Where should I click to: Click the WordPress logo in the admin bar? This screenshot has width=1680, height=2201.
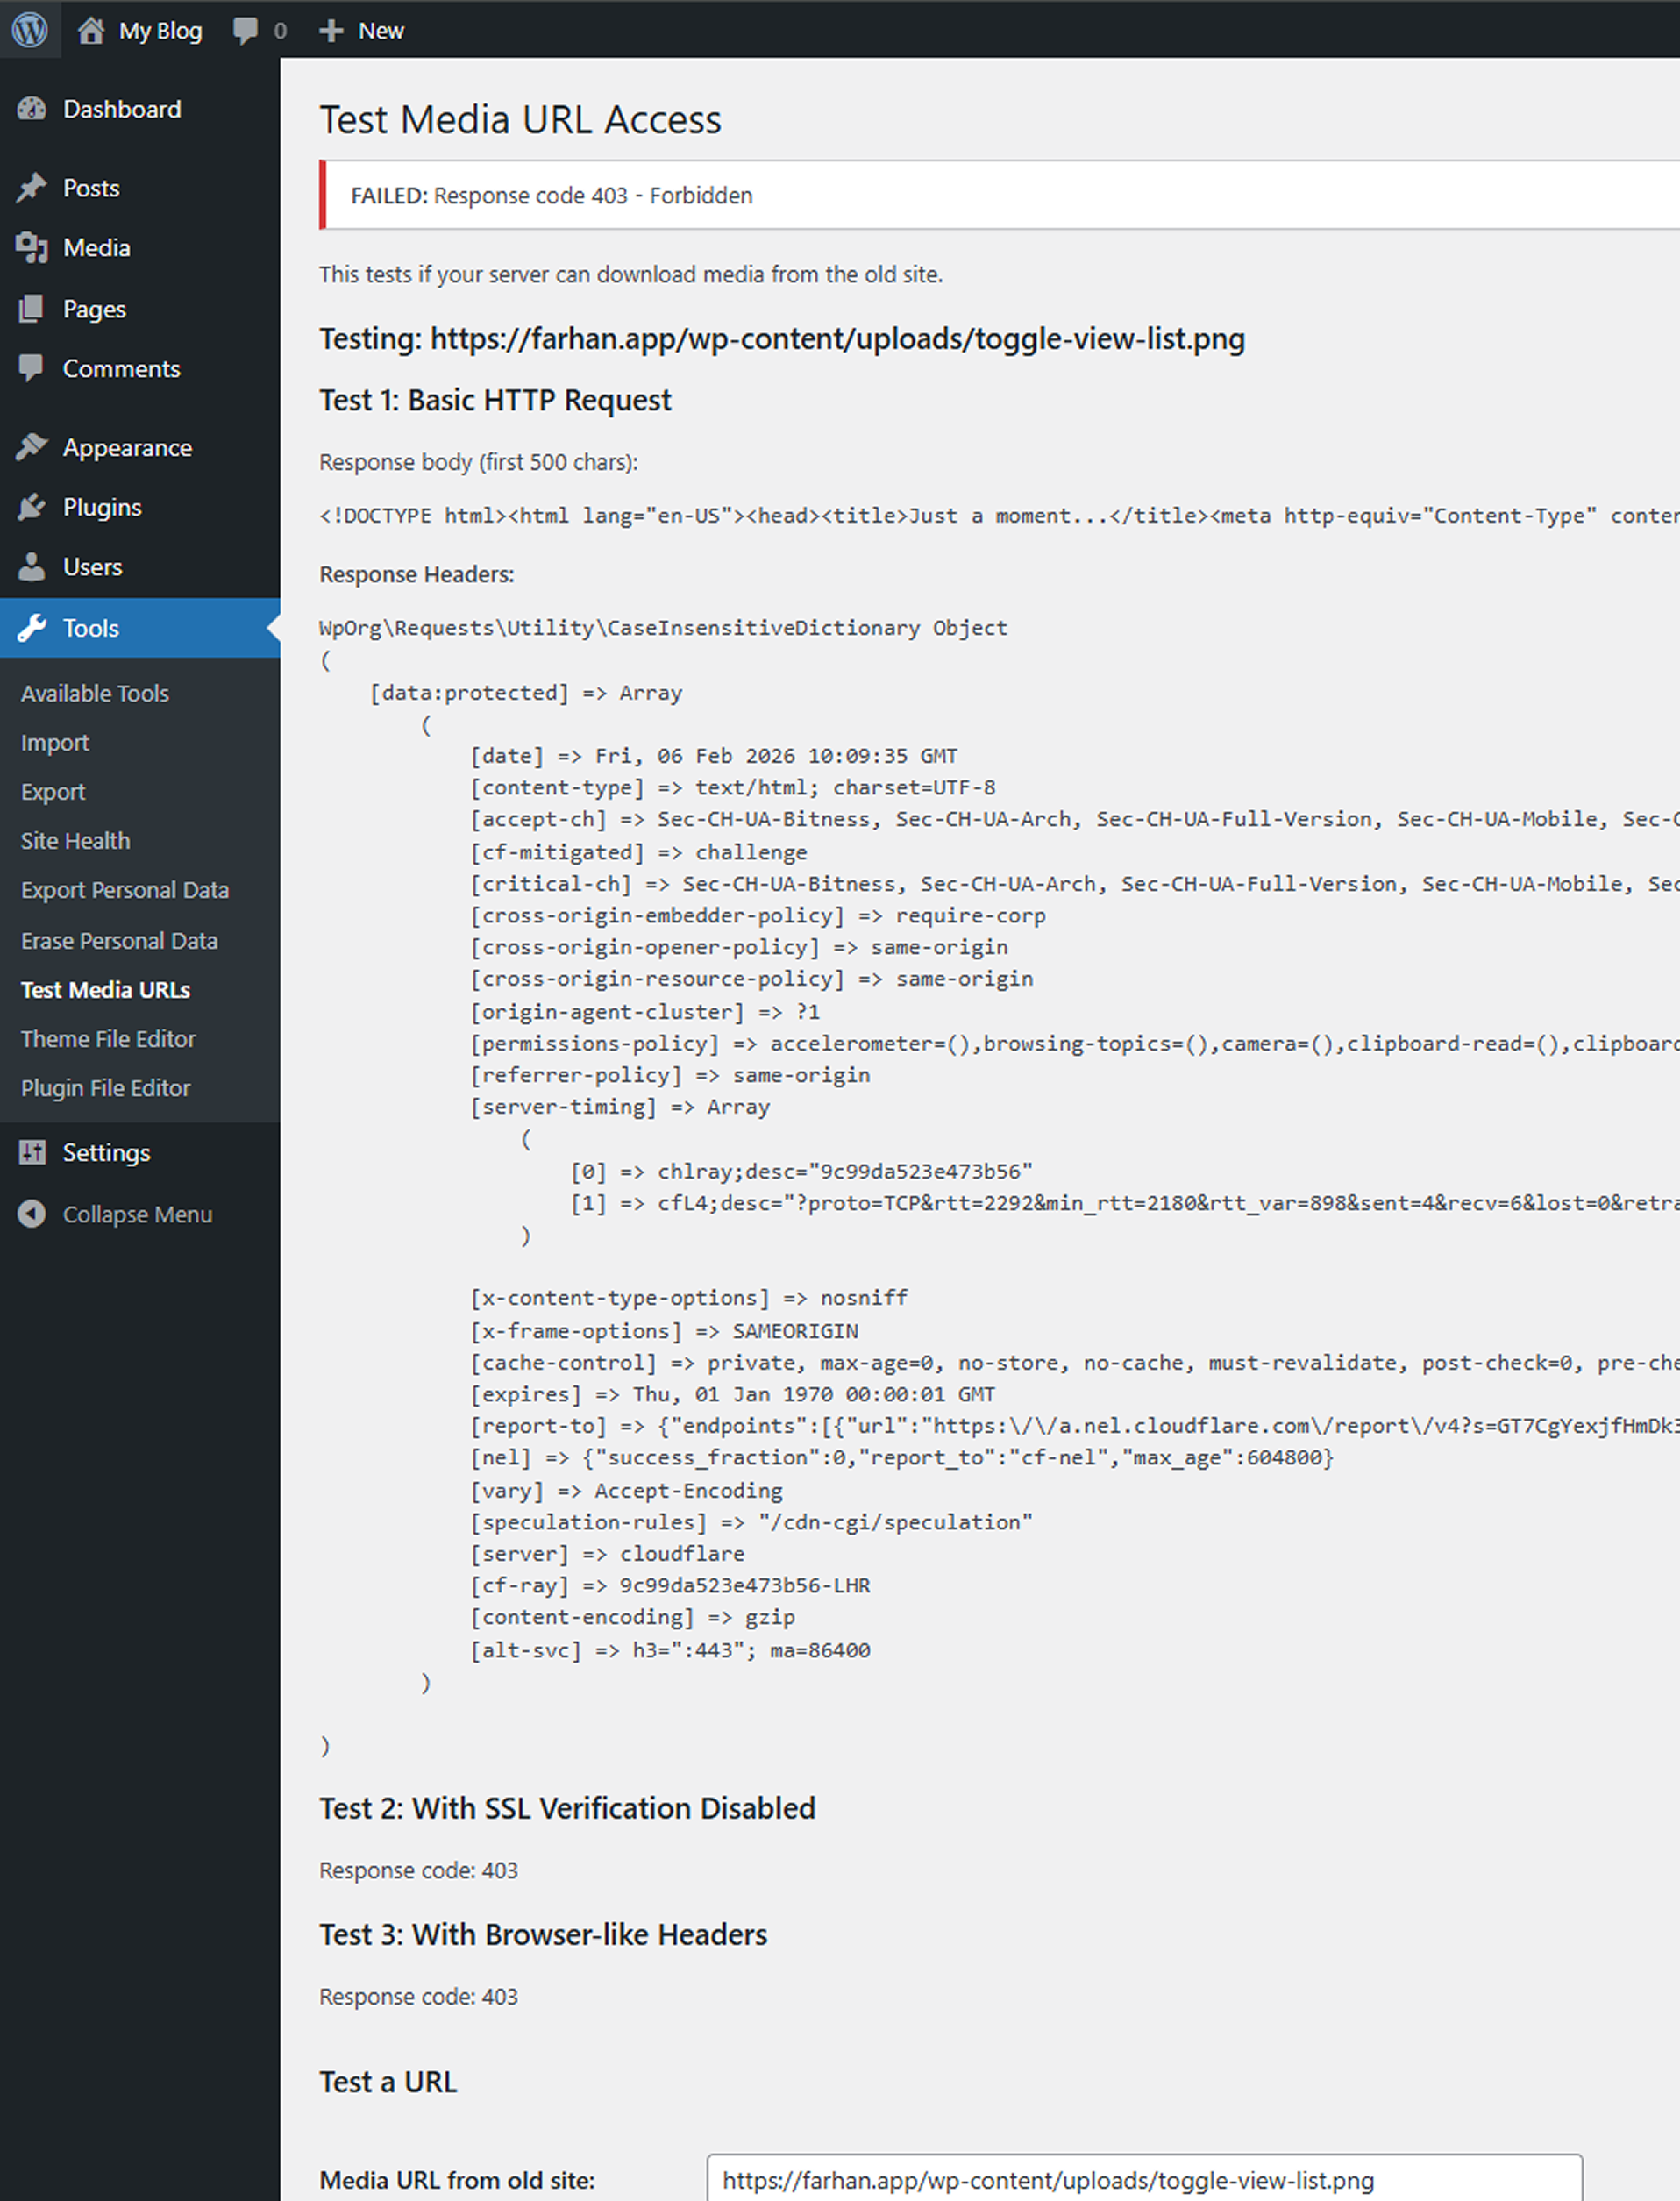[x=30, y=30]
